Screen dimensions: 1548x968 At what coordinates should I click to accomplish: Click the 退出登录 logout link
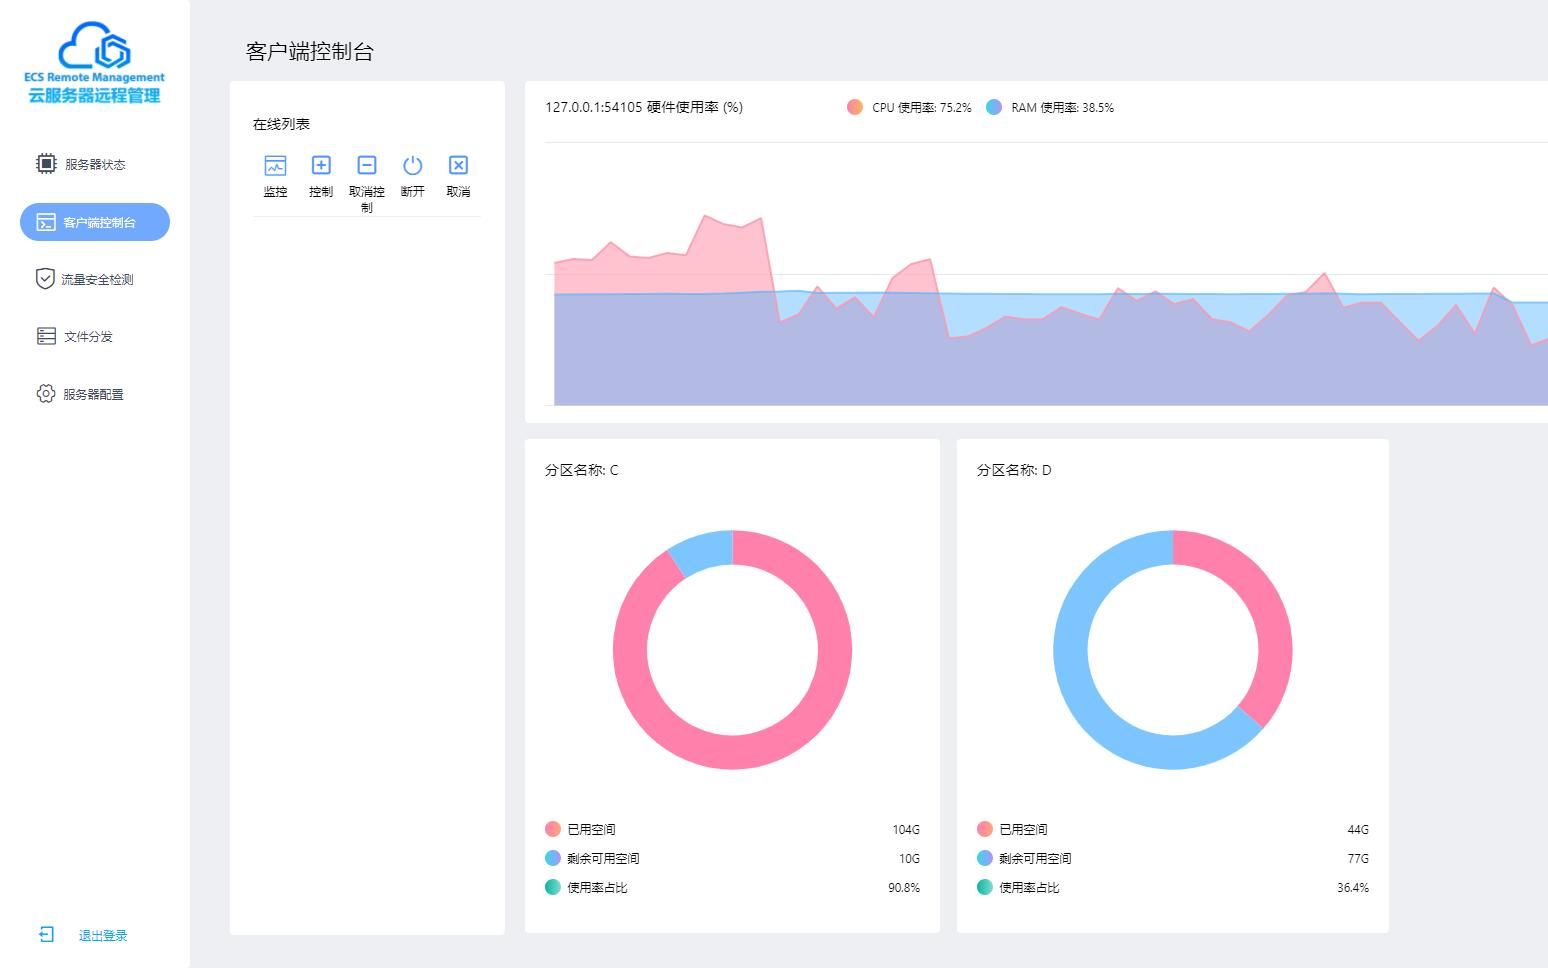(103, 935)
